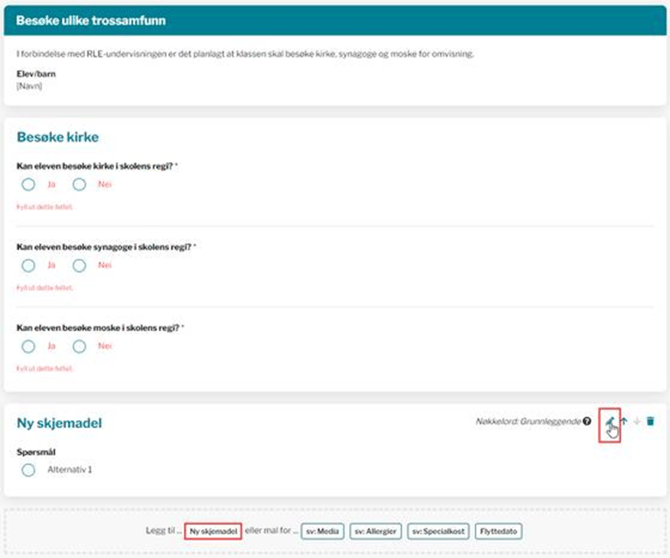Add the sv: Media template

pyautogui.click(x=322, y=530)
